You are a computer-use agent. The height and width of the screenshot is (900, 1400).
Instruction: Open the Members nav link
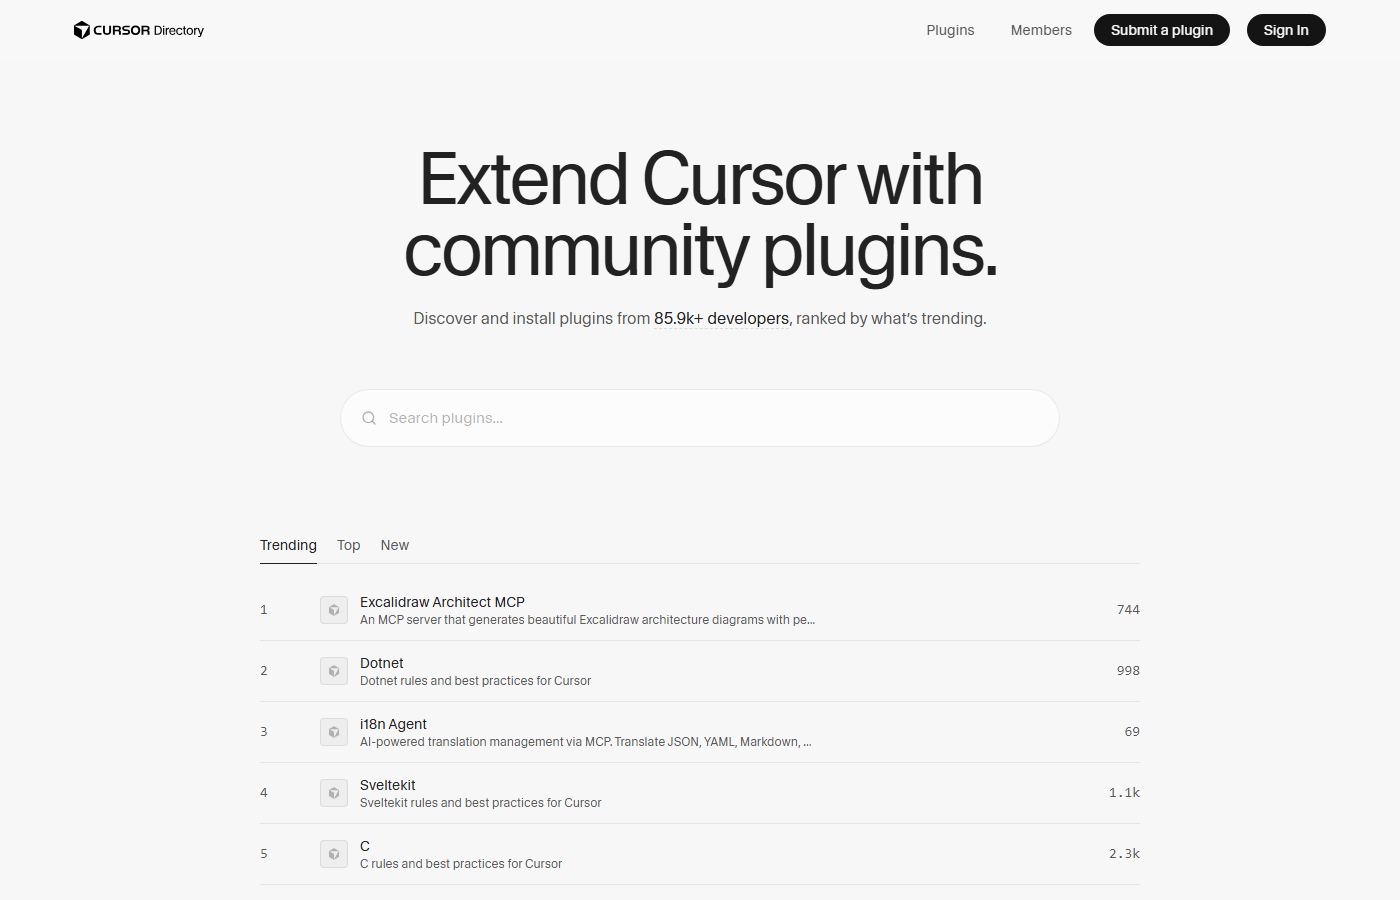click(1041, 30)
